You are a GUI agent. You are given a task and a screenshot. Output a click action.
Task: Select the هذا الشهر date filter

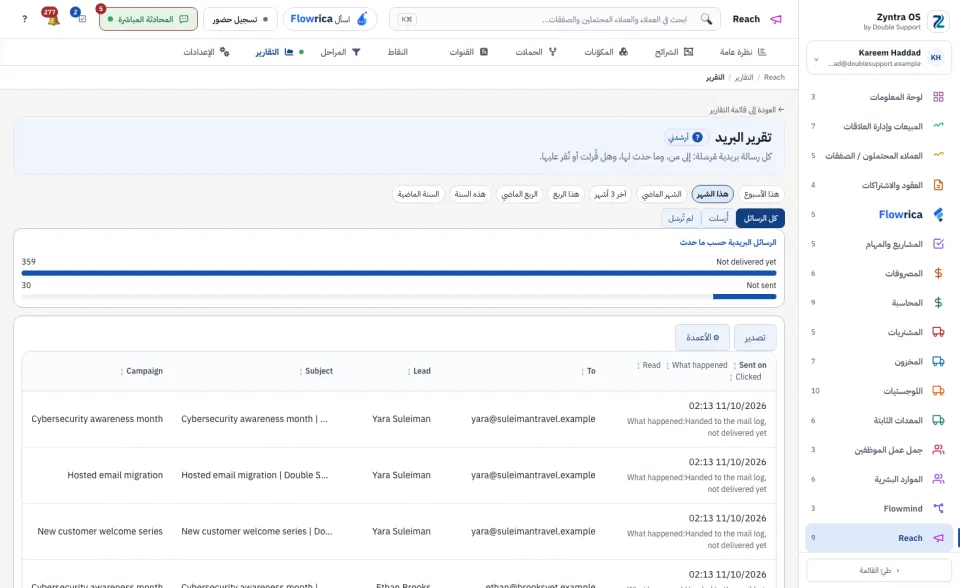pyautogui.click(x=713, y=194)
